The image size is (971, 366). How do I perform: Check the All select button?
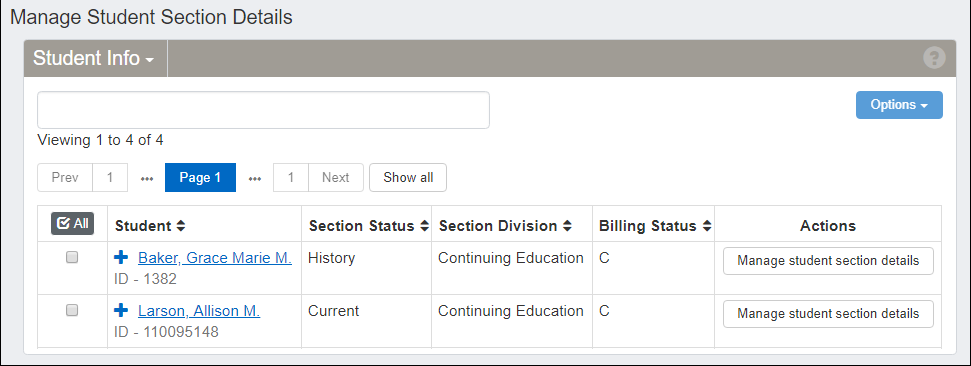72,224
